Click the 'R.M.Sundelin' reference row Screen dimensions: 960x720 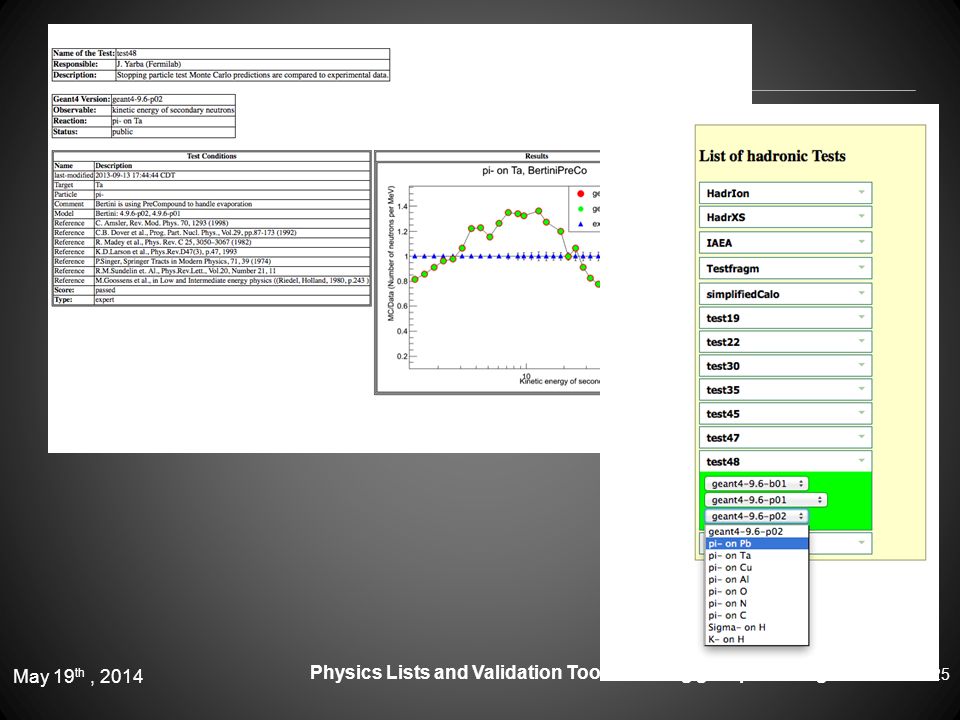[231, 271]
